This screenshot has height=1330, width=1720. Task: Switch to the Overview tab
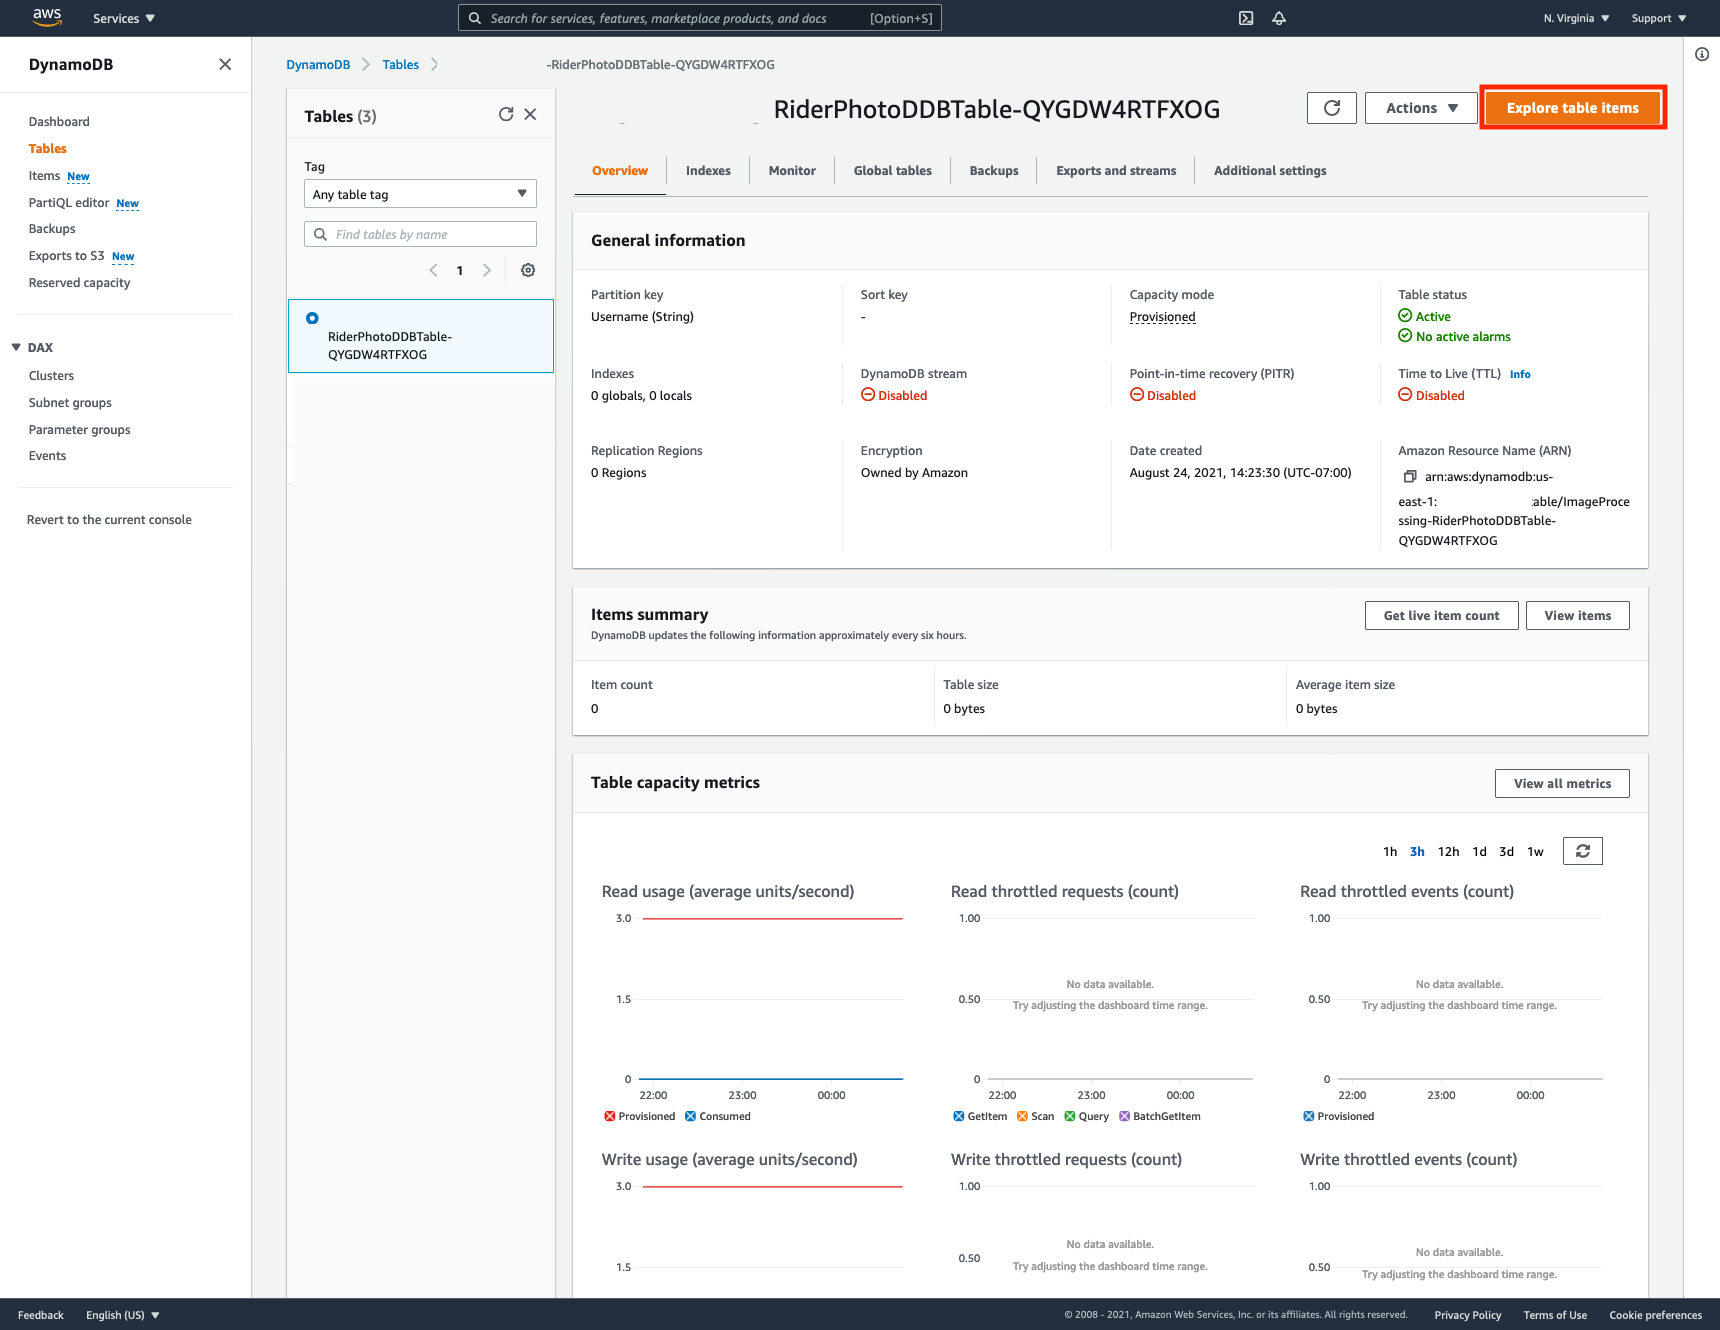coord(620,171)
